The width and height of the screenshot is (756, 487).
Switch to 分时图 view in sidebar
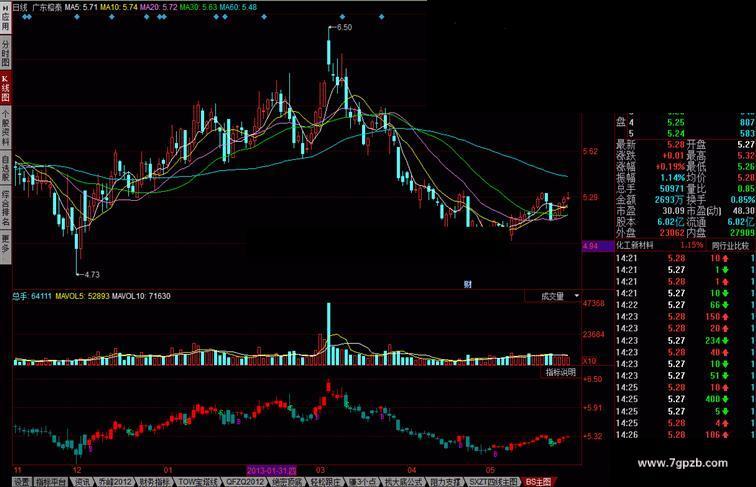(5, 53)
